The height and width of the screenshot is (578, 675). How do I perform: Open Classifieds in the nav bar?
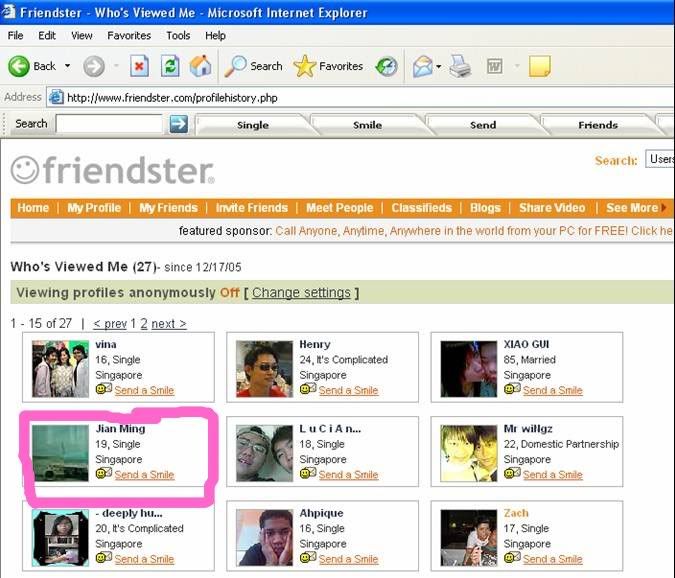(421, 208)
